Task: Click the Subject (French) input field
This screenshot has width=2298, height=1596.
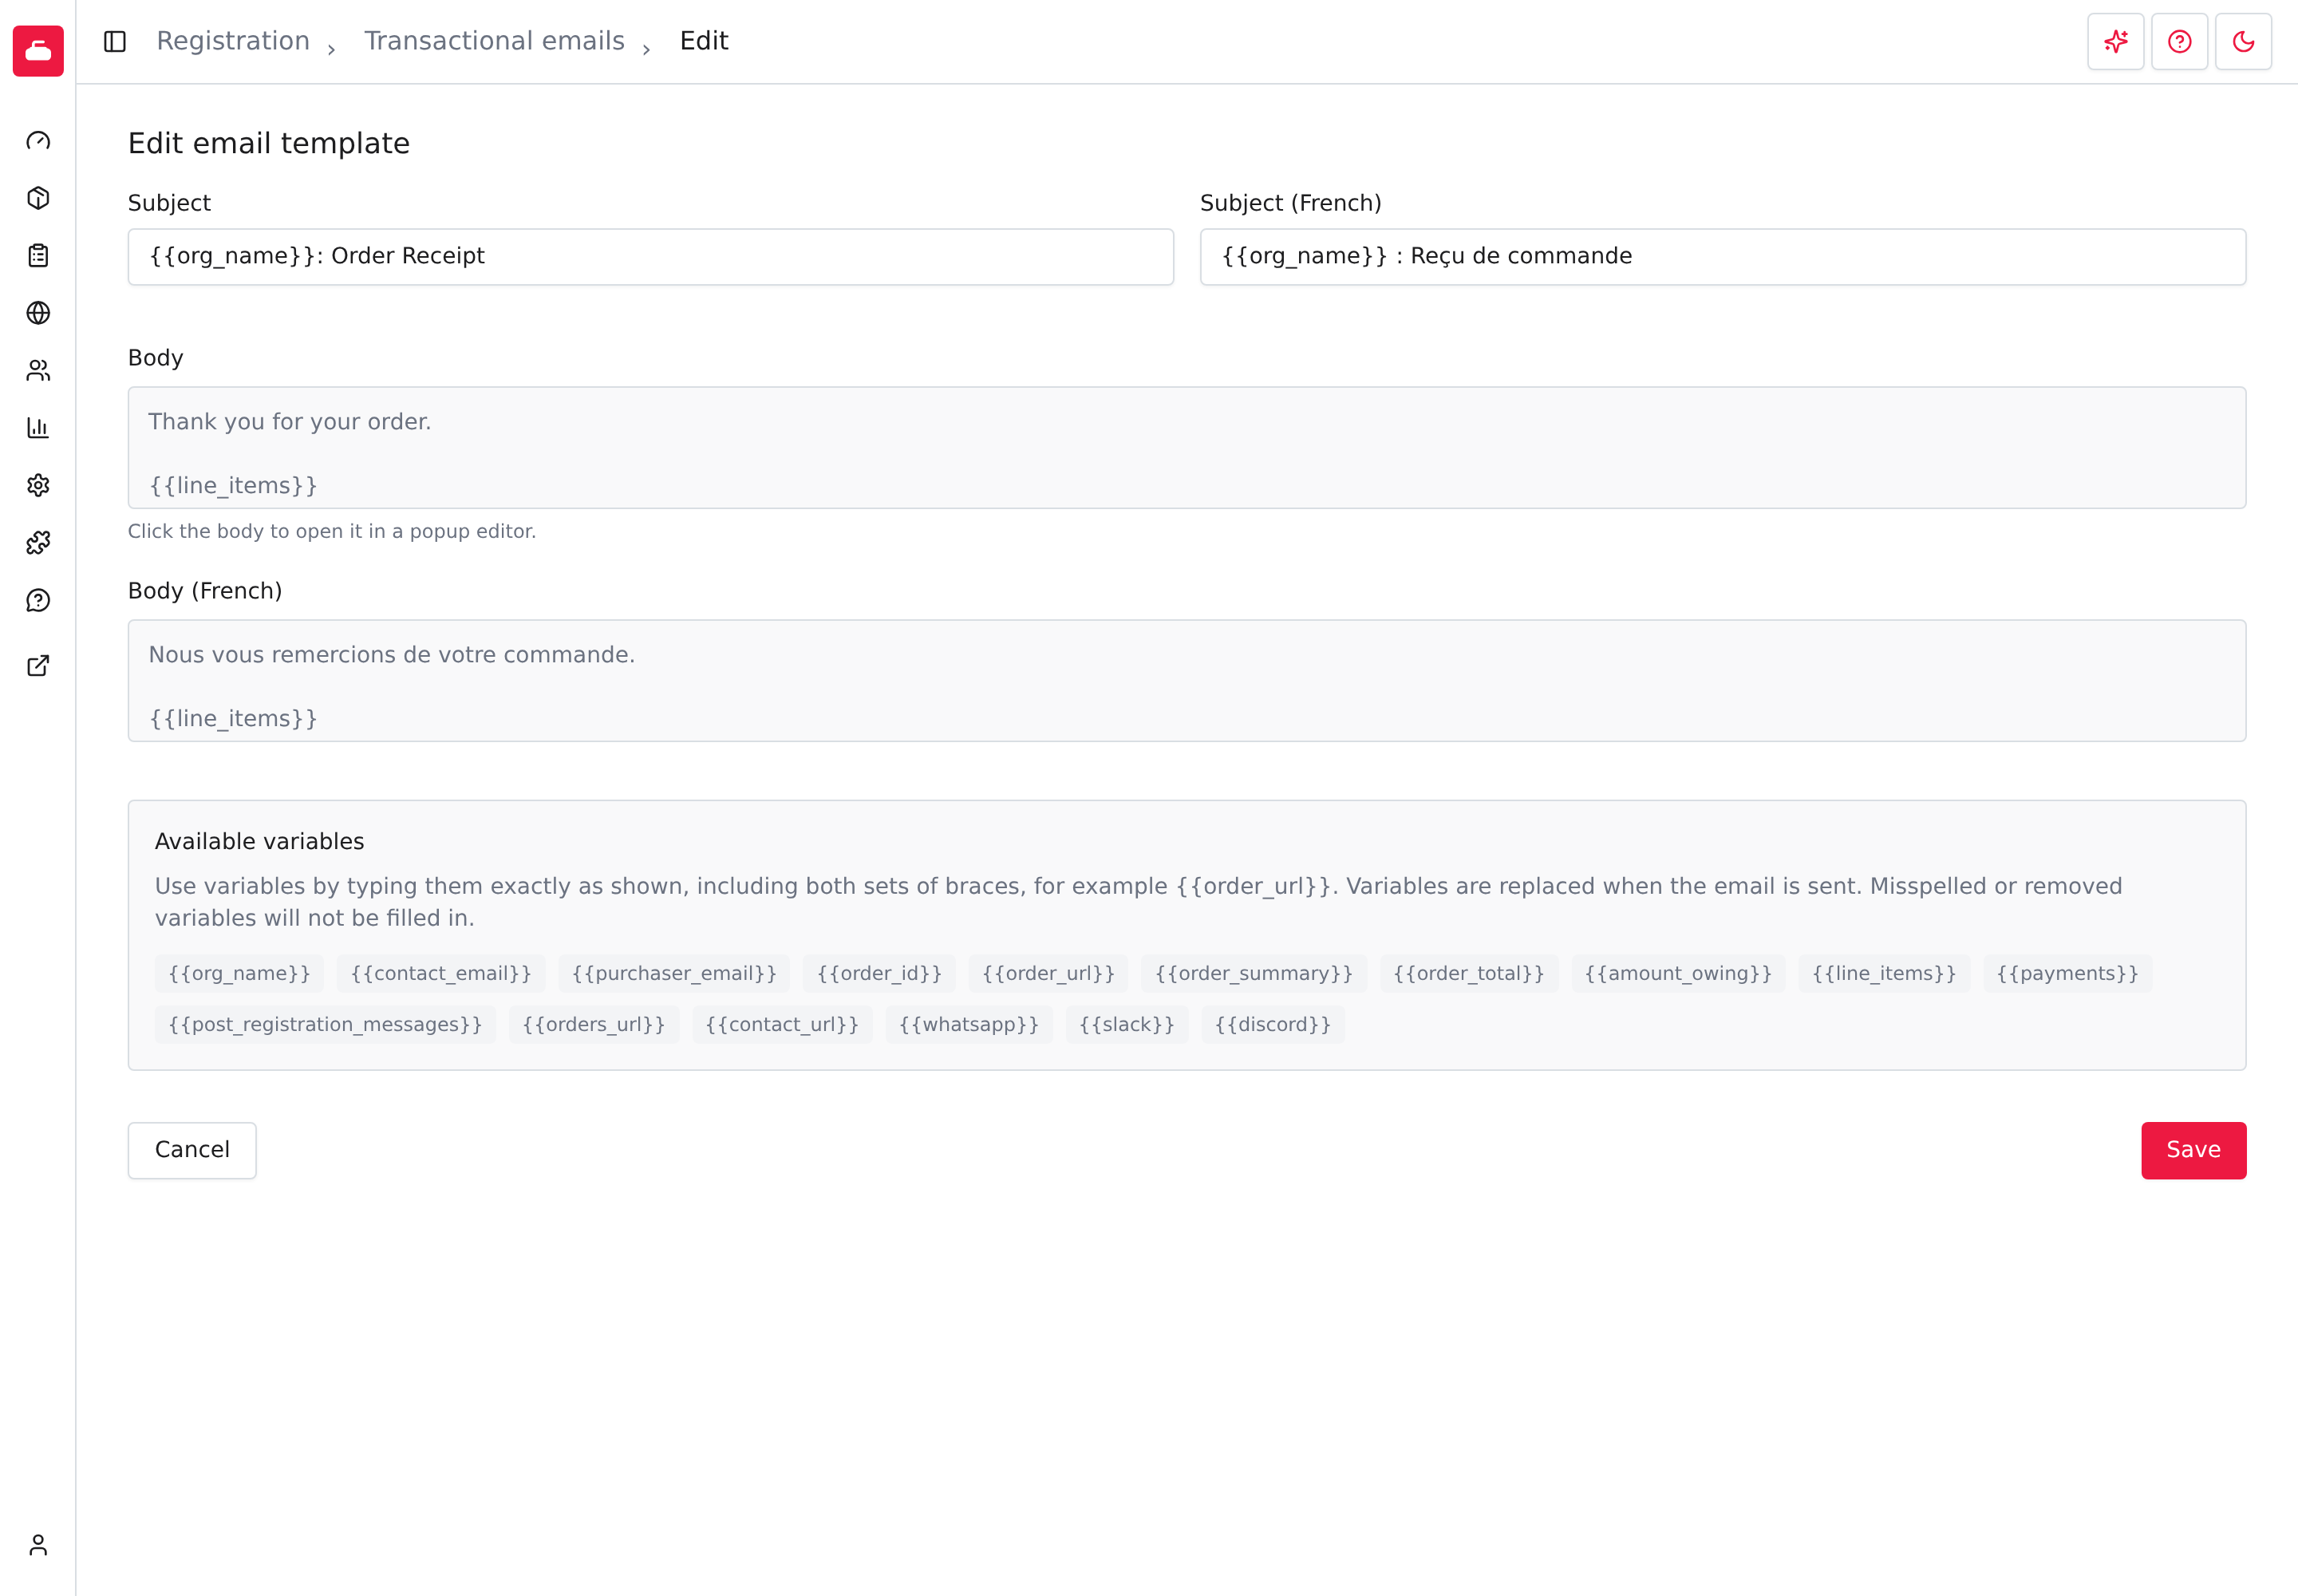Action: click(x=1723, y=257)
